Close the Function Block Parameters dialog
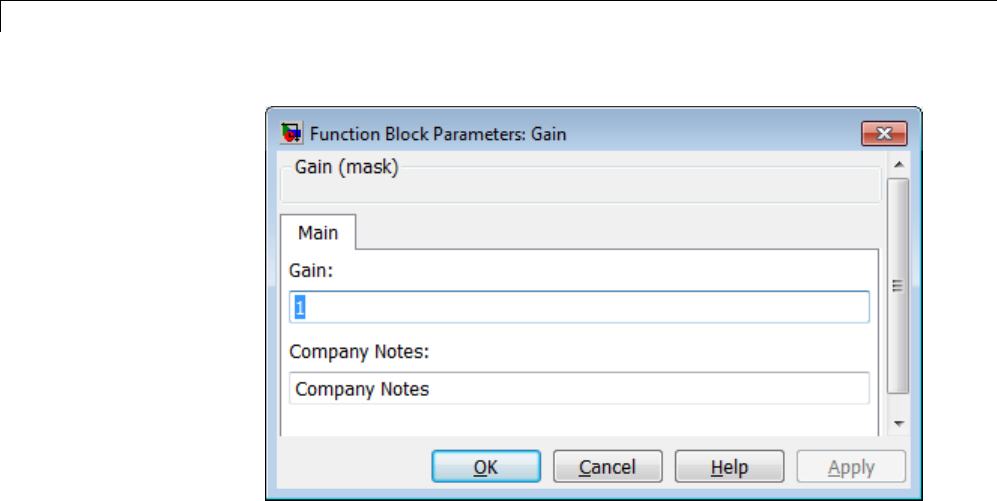The image size is (997, 501). [x=883, y=133]
